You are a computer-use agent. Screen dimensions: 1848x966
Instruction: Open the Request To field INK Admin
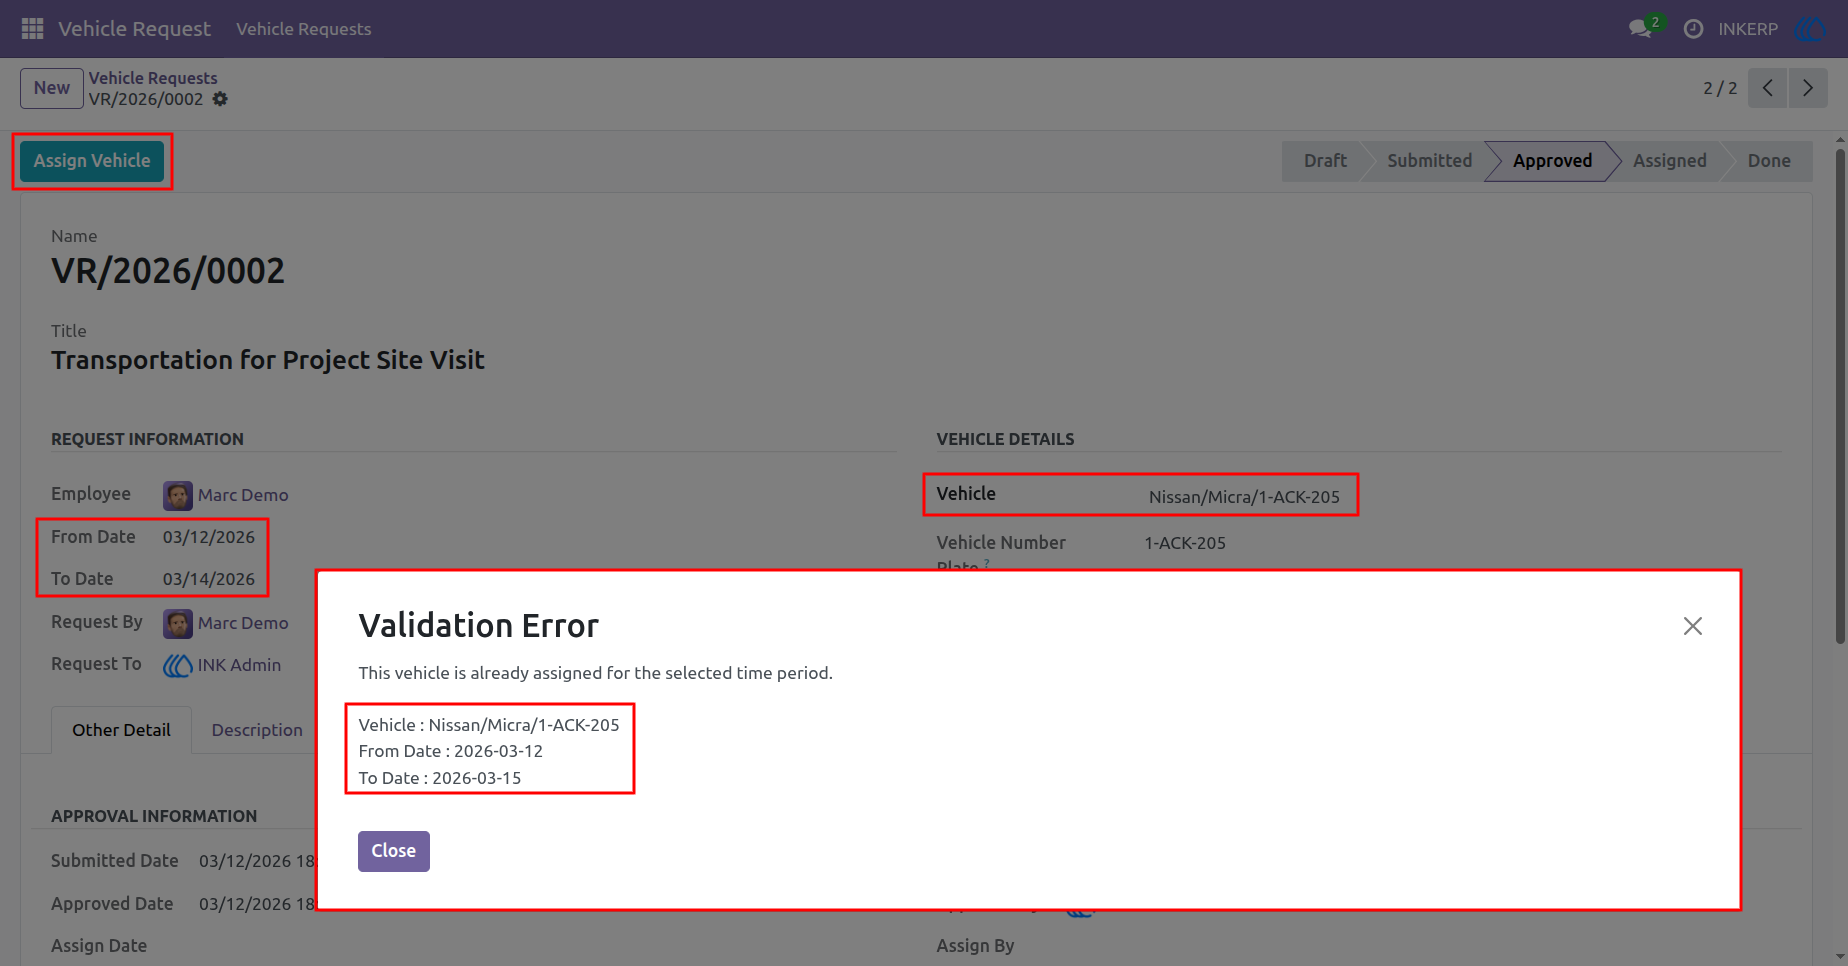coord(239,665)
